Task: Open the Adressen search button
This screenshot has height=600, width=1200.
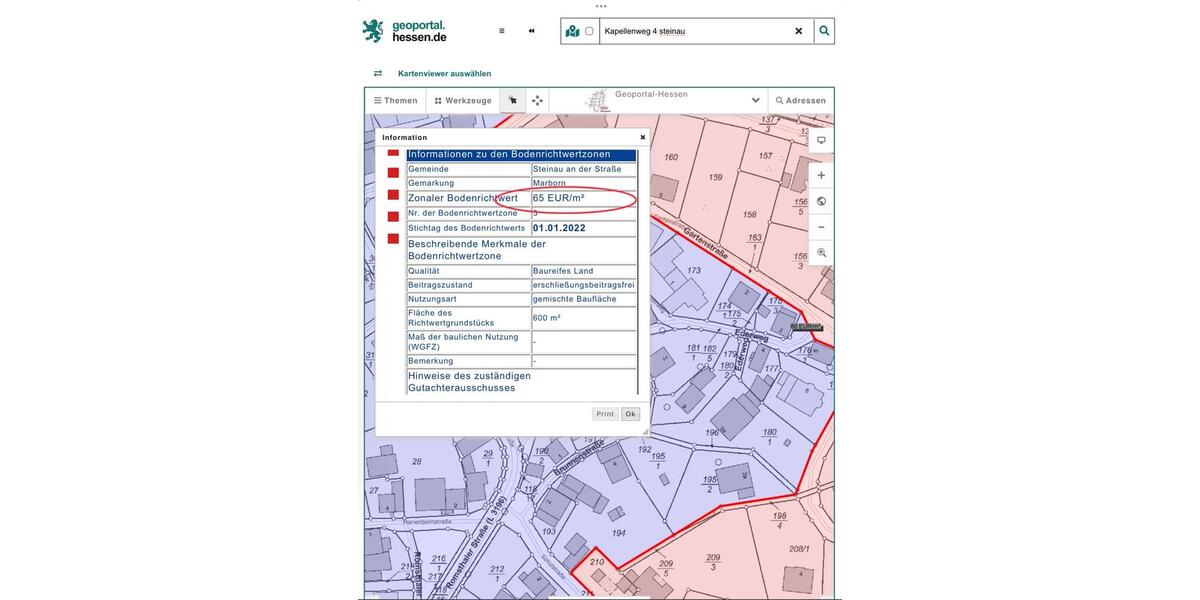Action: (801, 100)
